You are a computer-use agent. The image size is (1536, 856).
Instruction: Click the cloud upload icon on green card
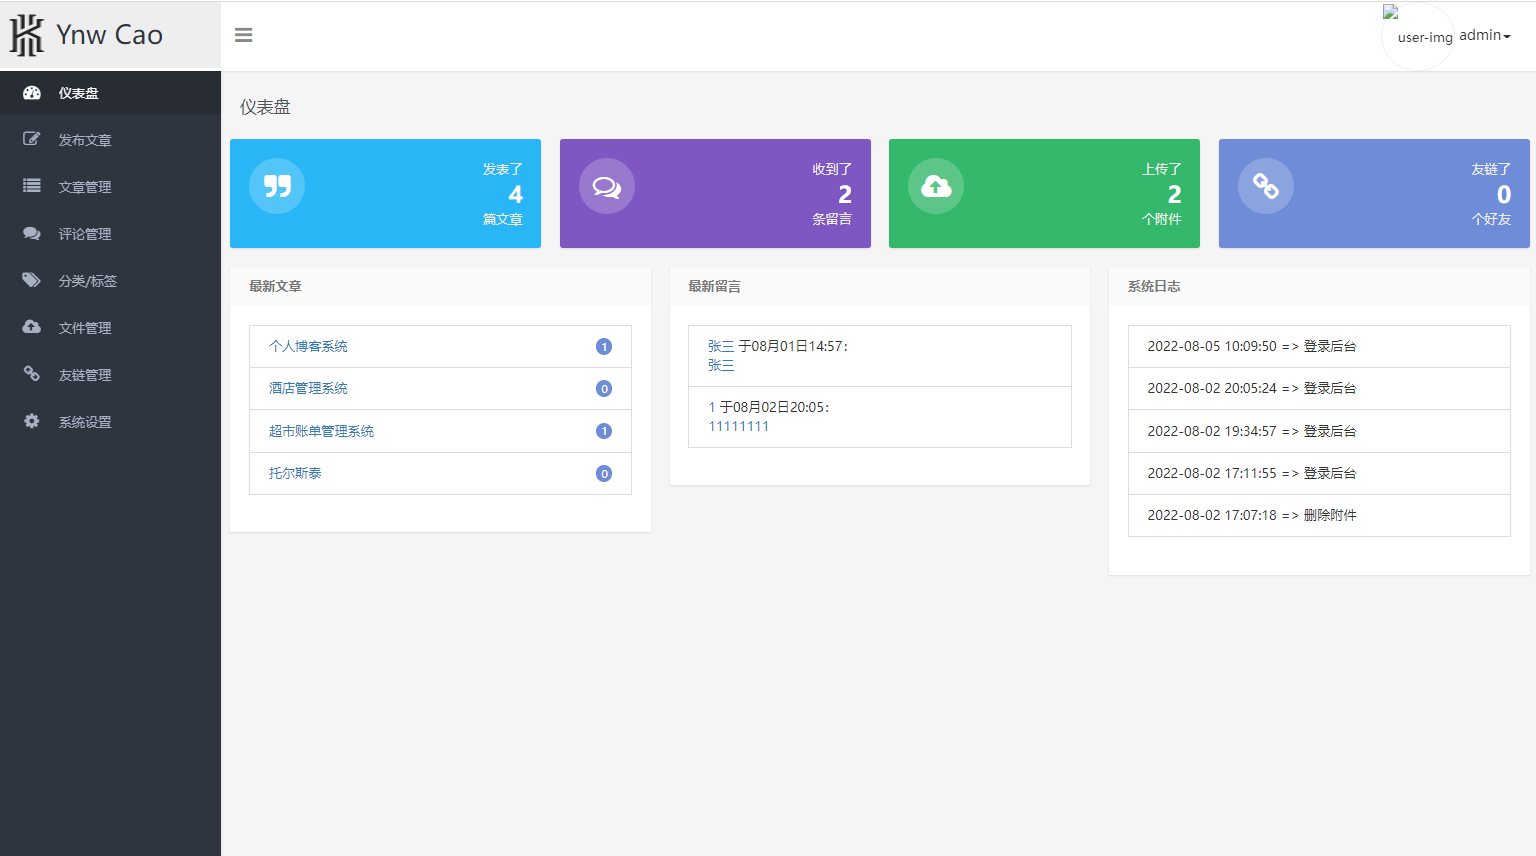pos(936,186)
